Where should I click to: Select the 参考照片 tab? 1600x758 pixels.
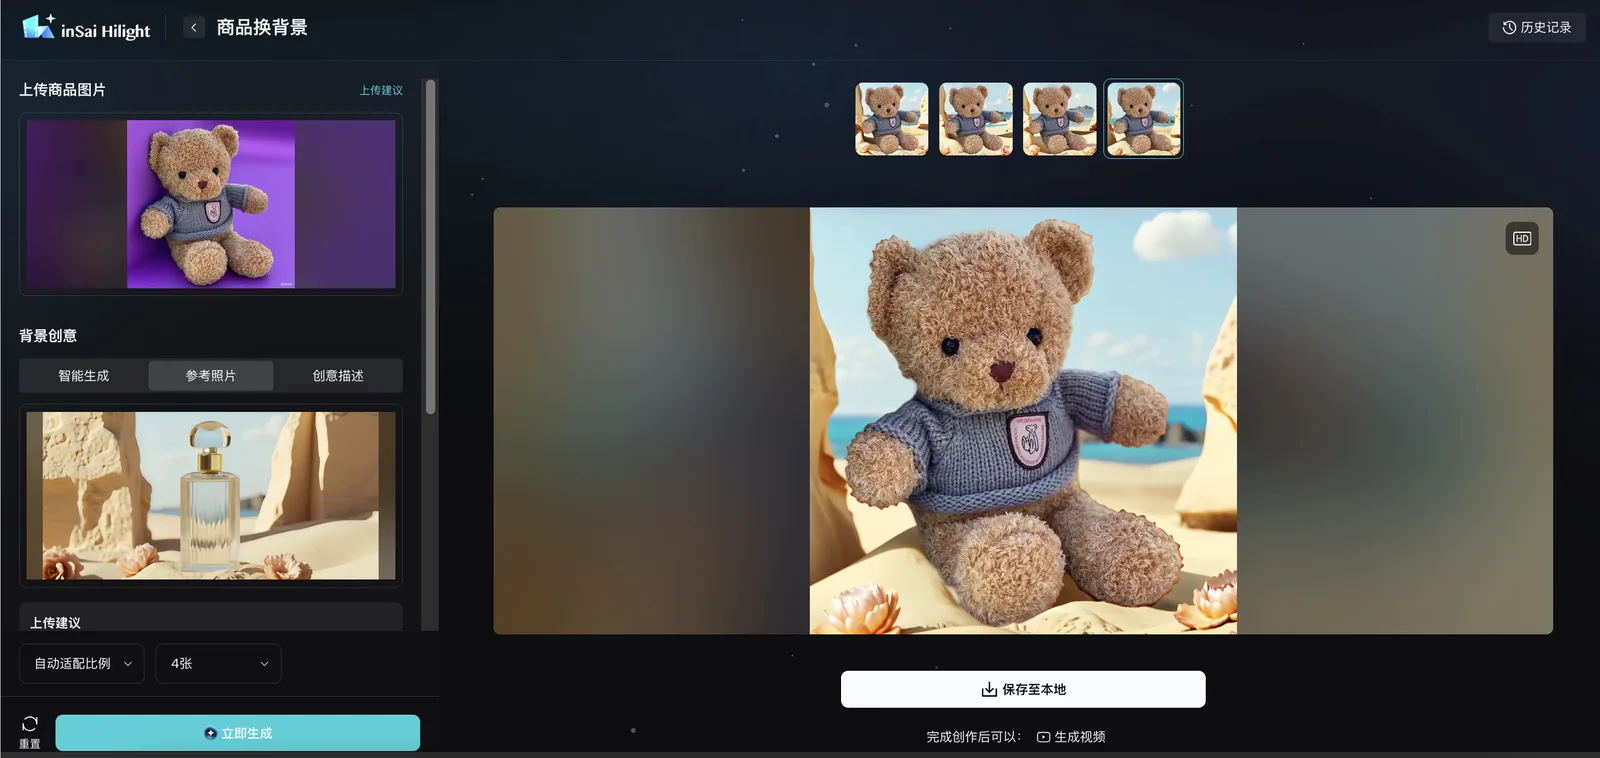[x=211, y=376]
